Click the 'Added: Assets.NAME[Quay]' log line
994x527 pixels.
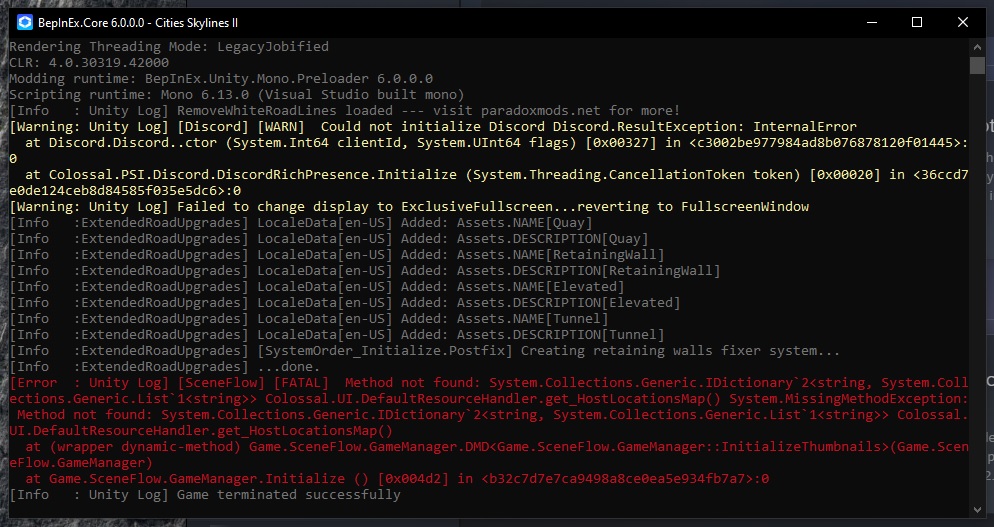(x=300, y=223)
